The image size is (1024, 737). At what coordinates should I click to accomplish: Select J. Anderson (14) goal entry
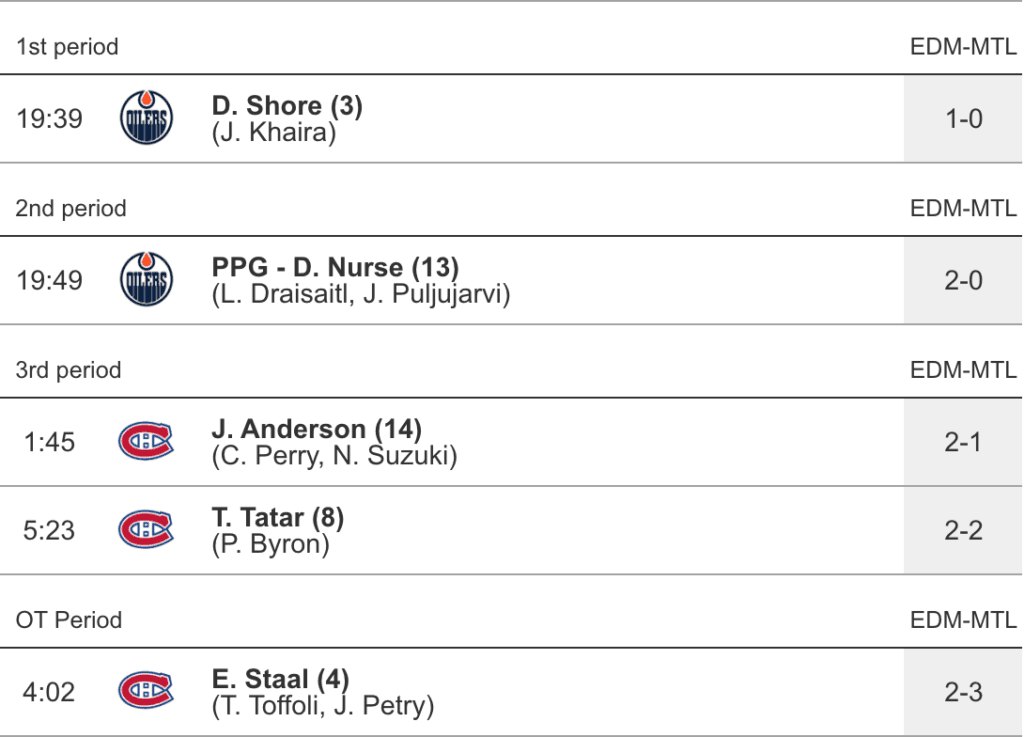316,429
